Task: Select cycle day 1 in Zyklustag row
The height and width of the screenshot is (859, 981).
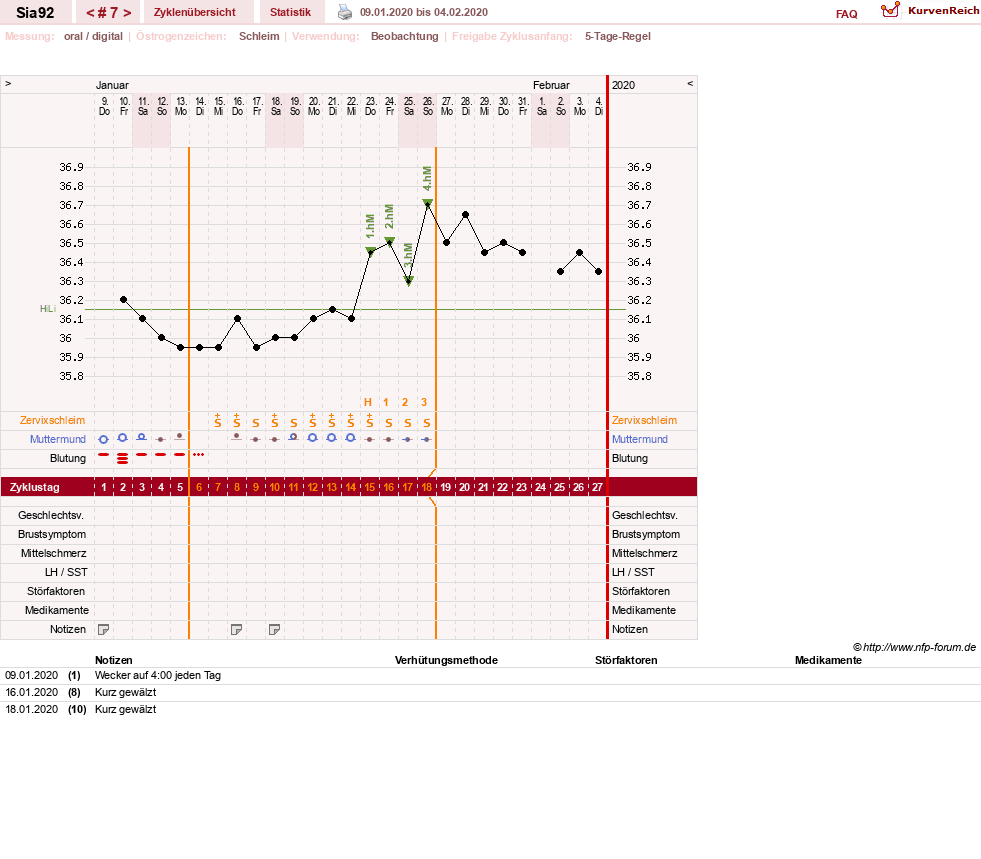Action: click(104, 487)
